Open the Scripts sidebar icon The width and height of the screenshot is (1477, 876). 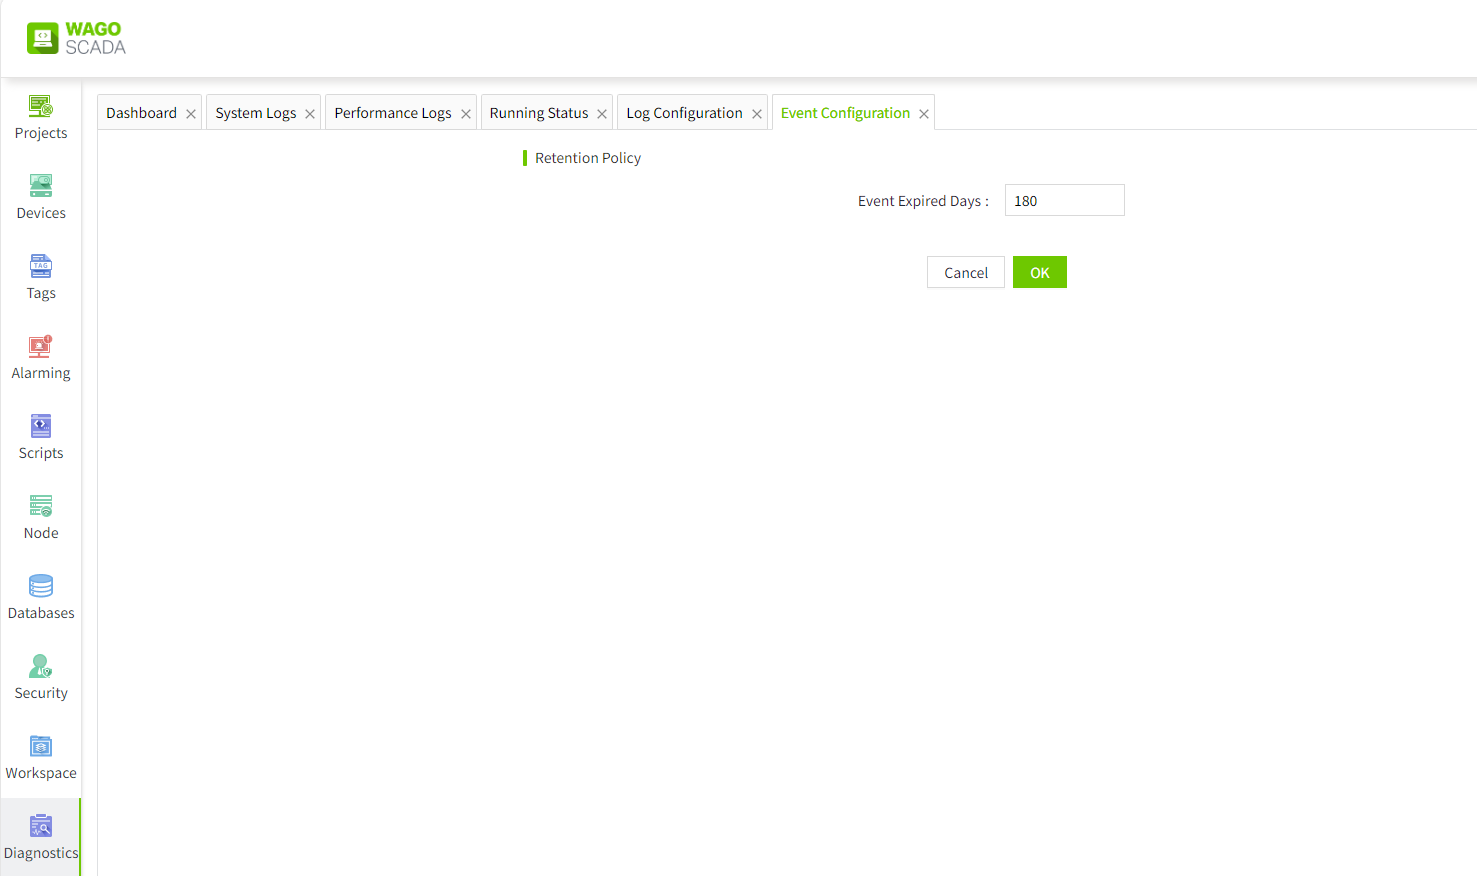point(41,426)
